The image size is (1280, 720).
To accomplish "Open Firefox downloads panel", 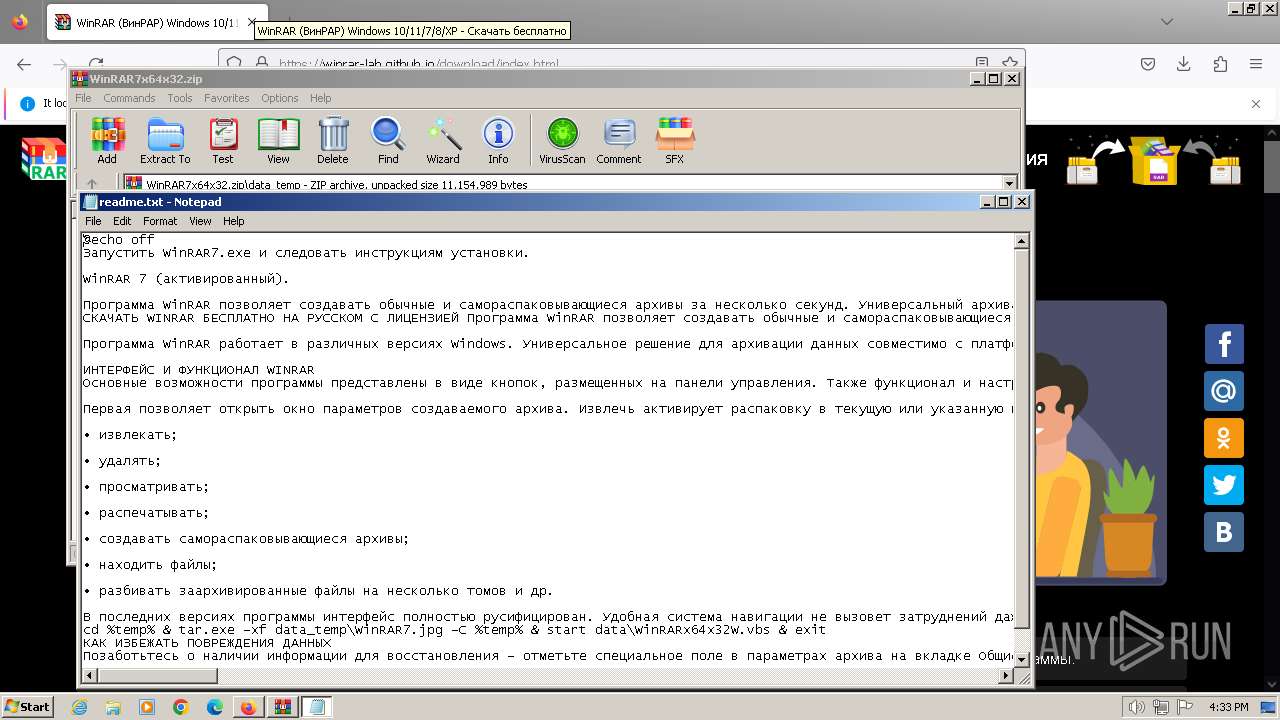I will [1184, 64].
